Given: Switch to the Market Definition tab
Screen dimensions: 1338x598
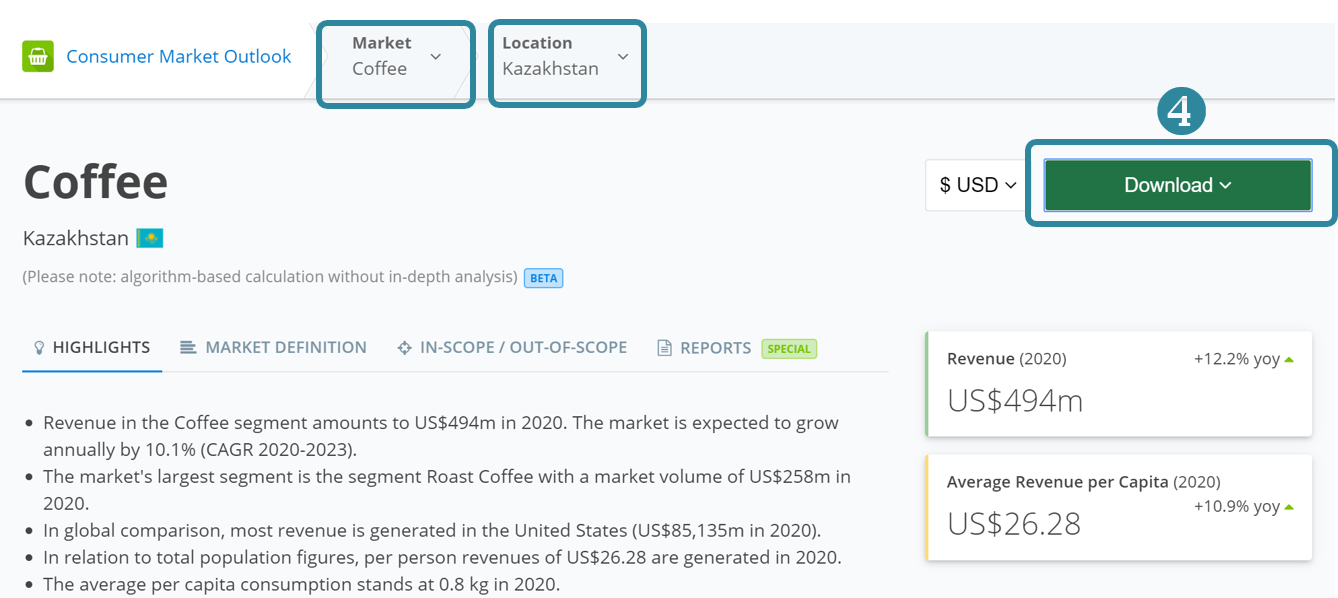Looking at the screenshot, I should pyautogui.click(x=285, y=348).
